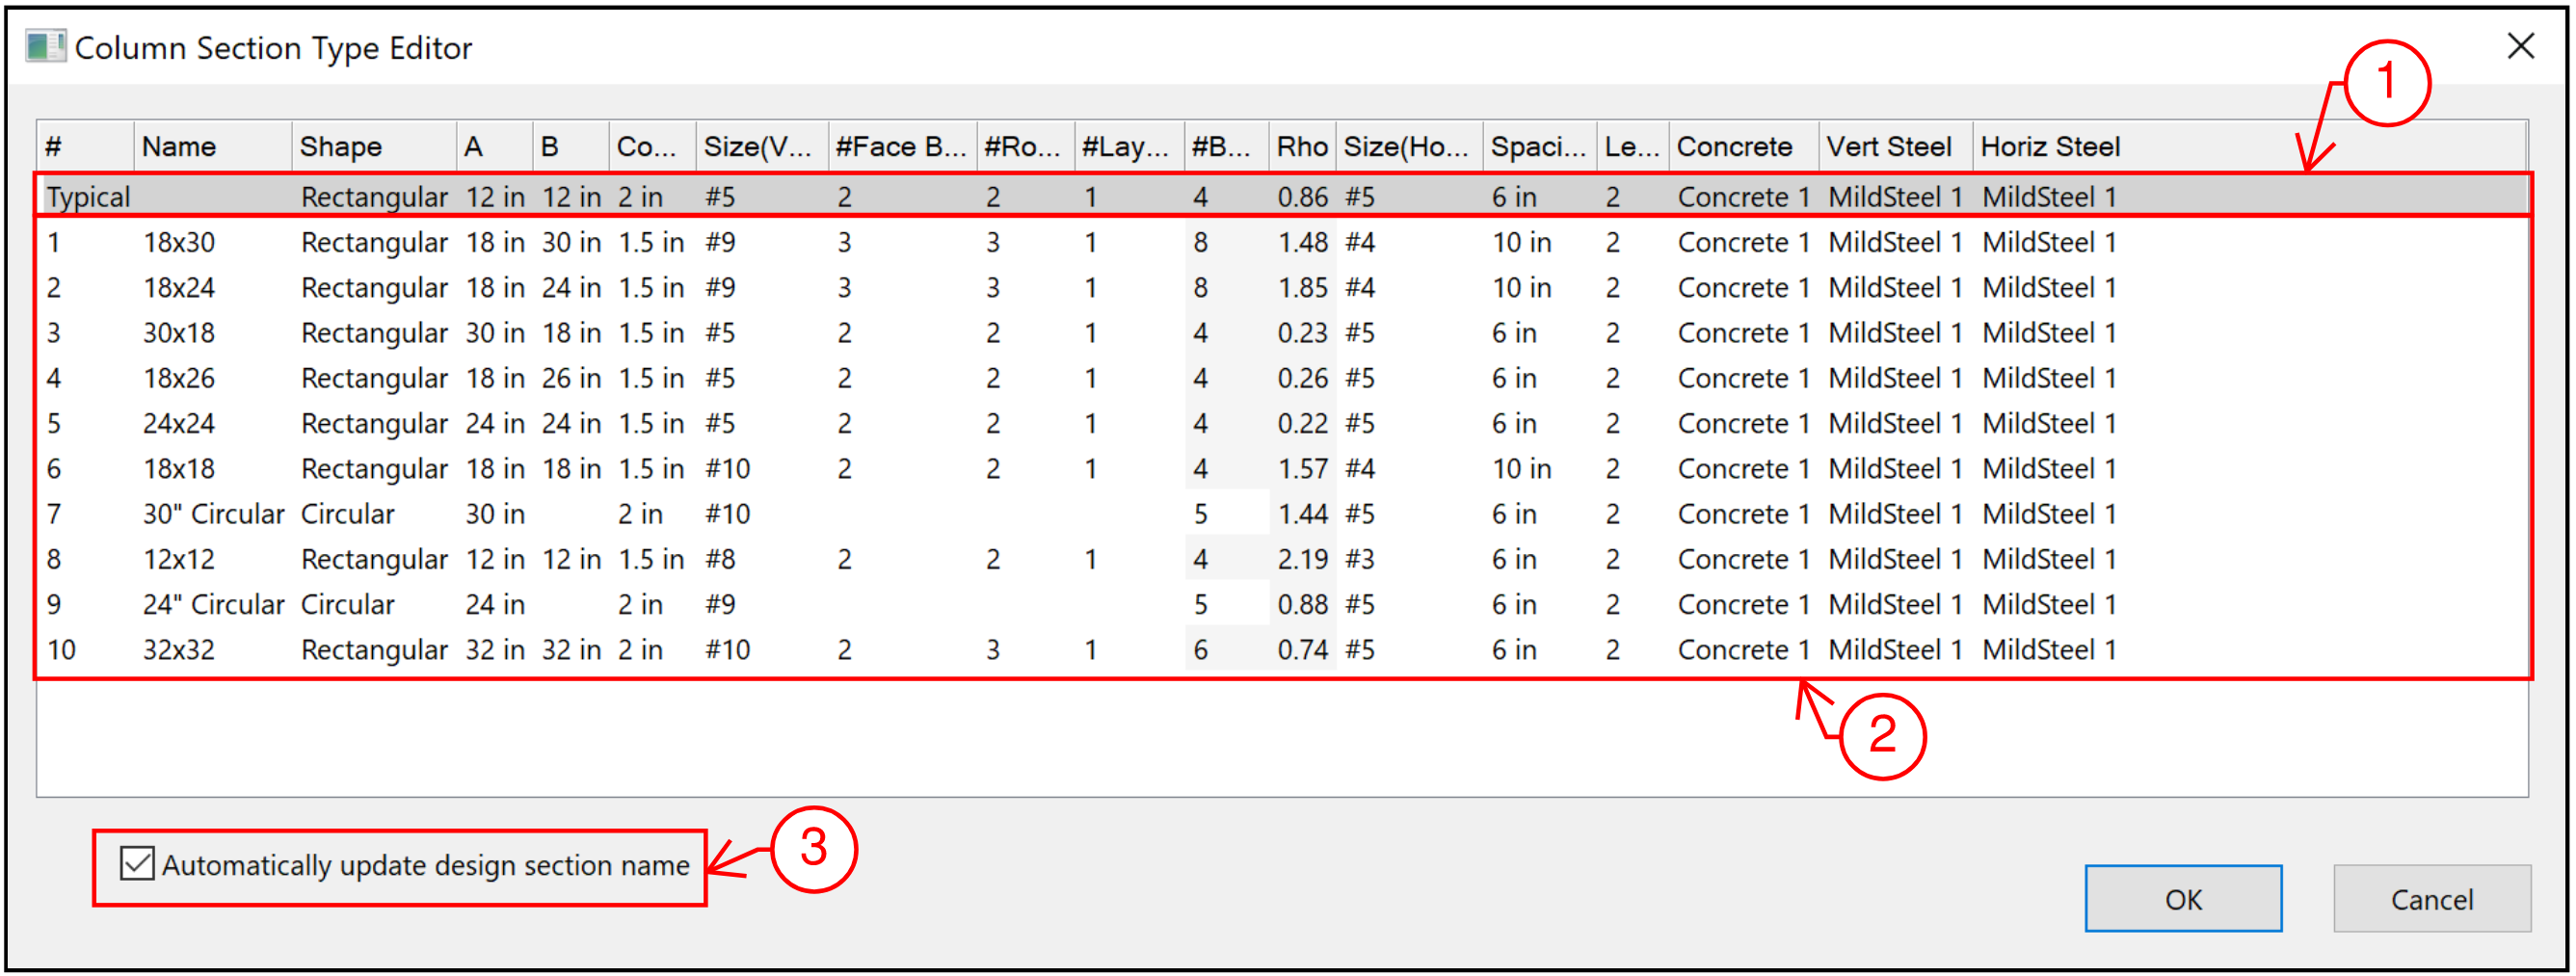The height and width of the screenshot is (976, 2576).
Task: Toggle Automatically update design section name checkbox
Action: tap(137, 863)
